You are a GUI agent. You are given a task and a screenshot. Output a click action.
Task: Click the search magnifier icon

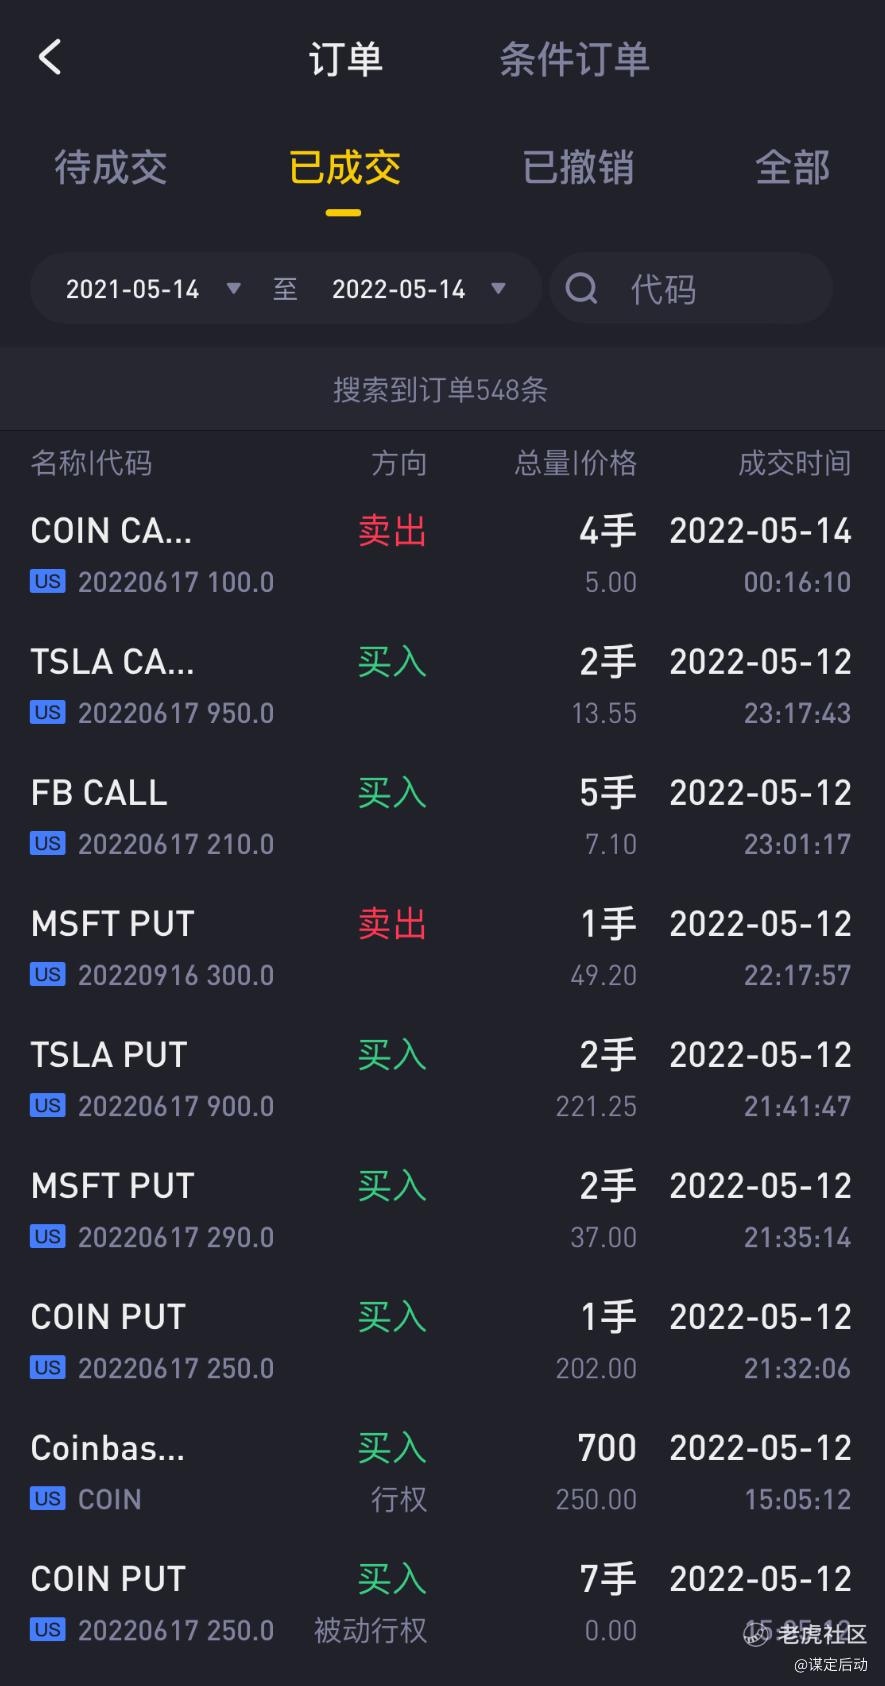click(581, 289)
